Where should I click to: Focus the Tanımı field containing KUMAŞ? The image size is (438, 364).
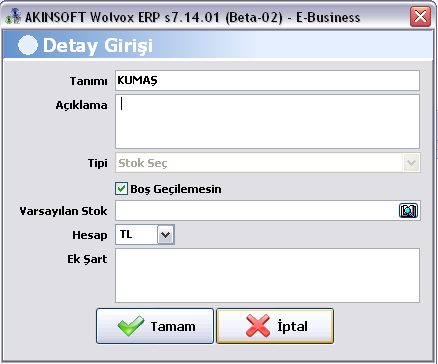[x=267, y=80]
